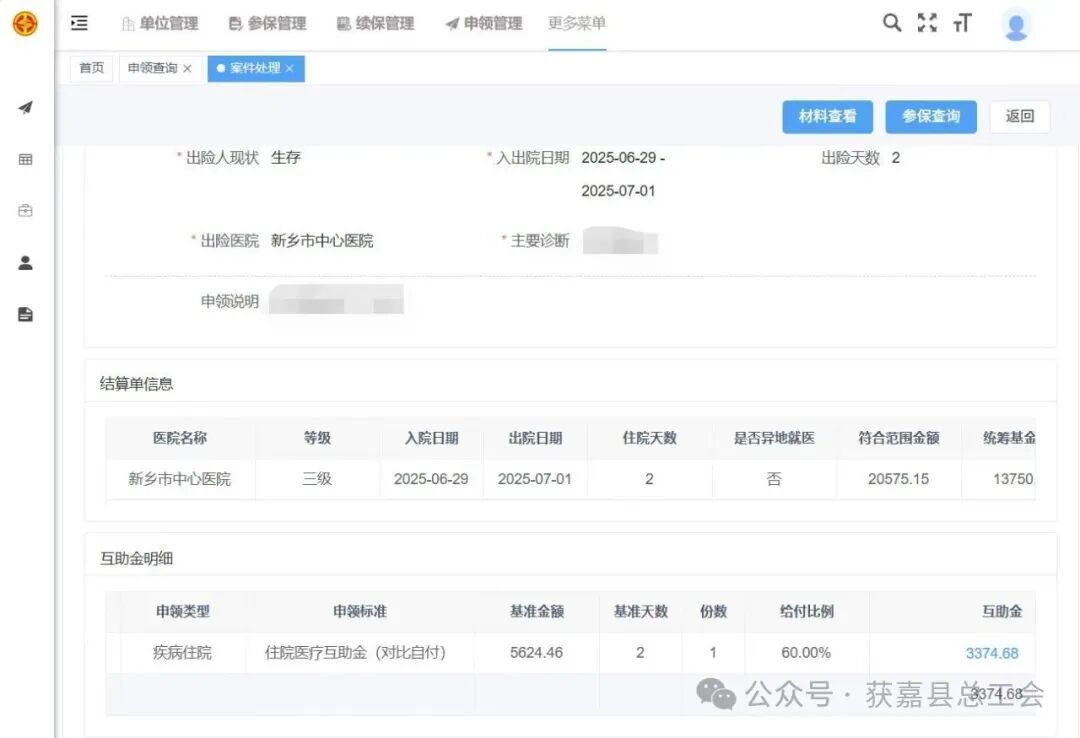1080x738 pixels.
Task: Click the briefcase icon in sidebar
Action: [24, 210]
